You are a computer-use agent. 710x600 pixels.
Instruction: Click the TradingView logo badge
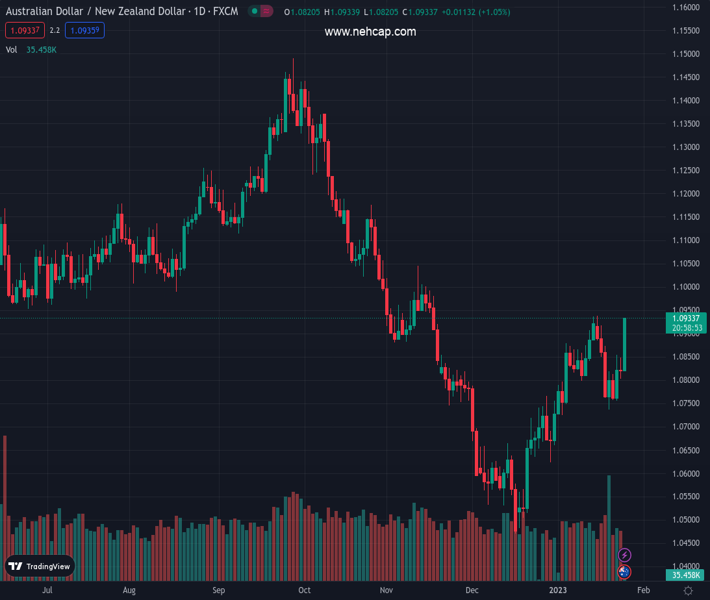click(40, 566)
